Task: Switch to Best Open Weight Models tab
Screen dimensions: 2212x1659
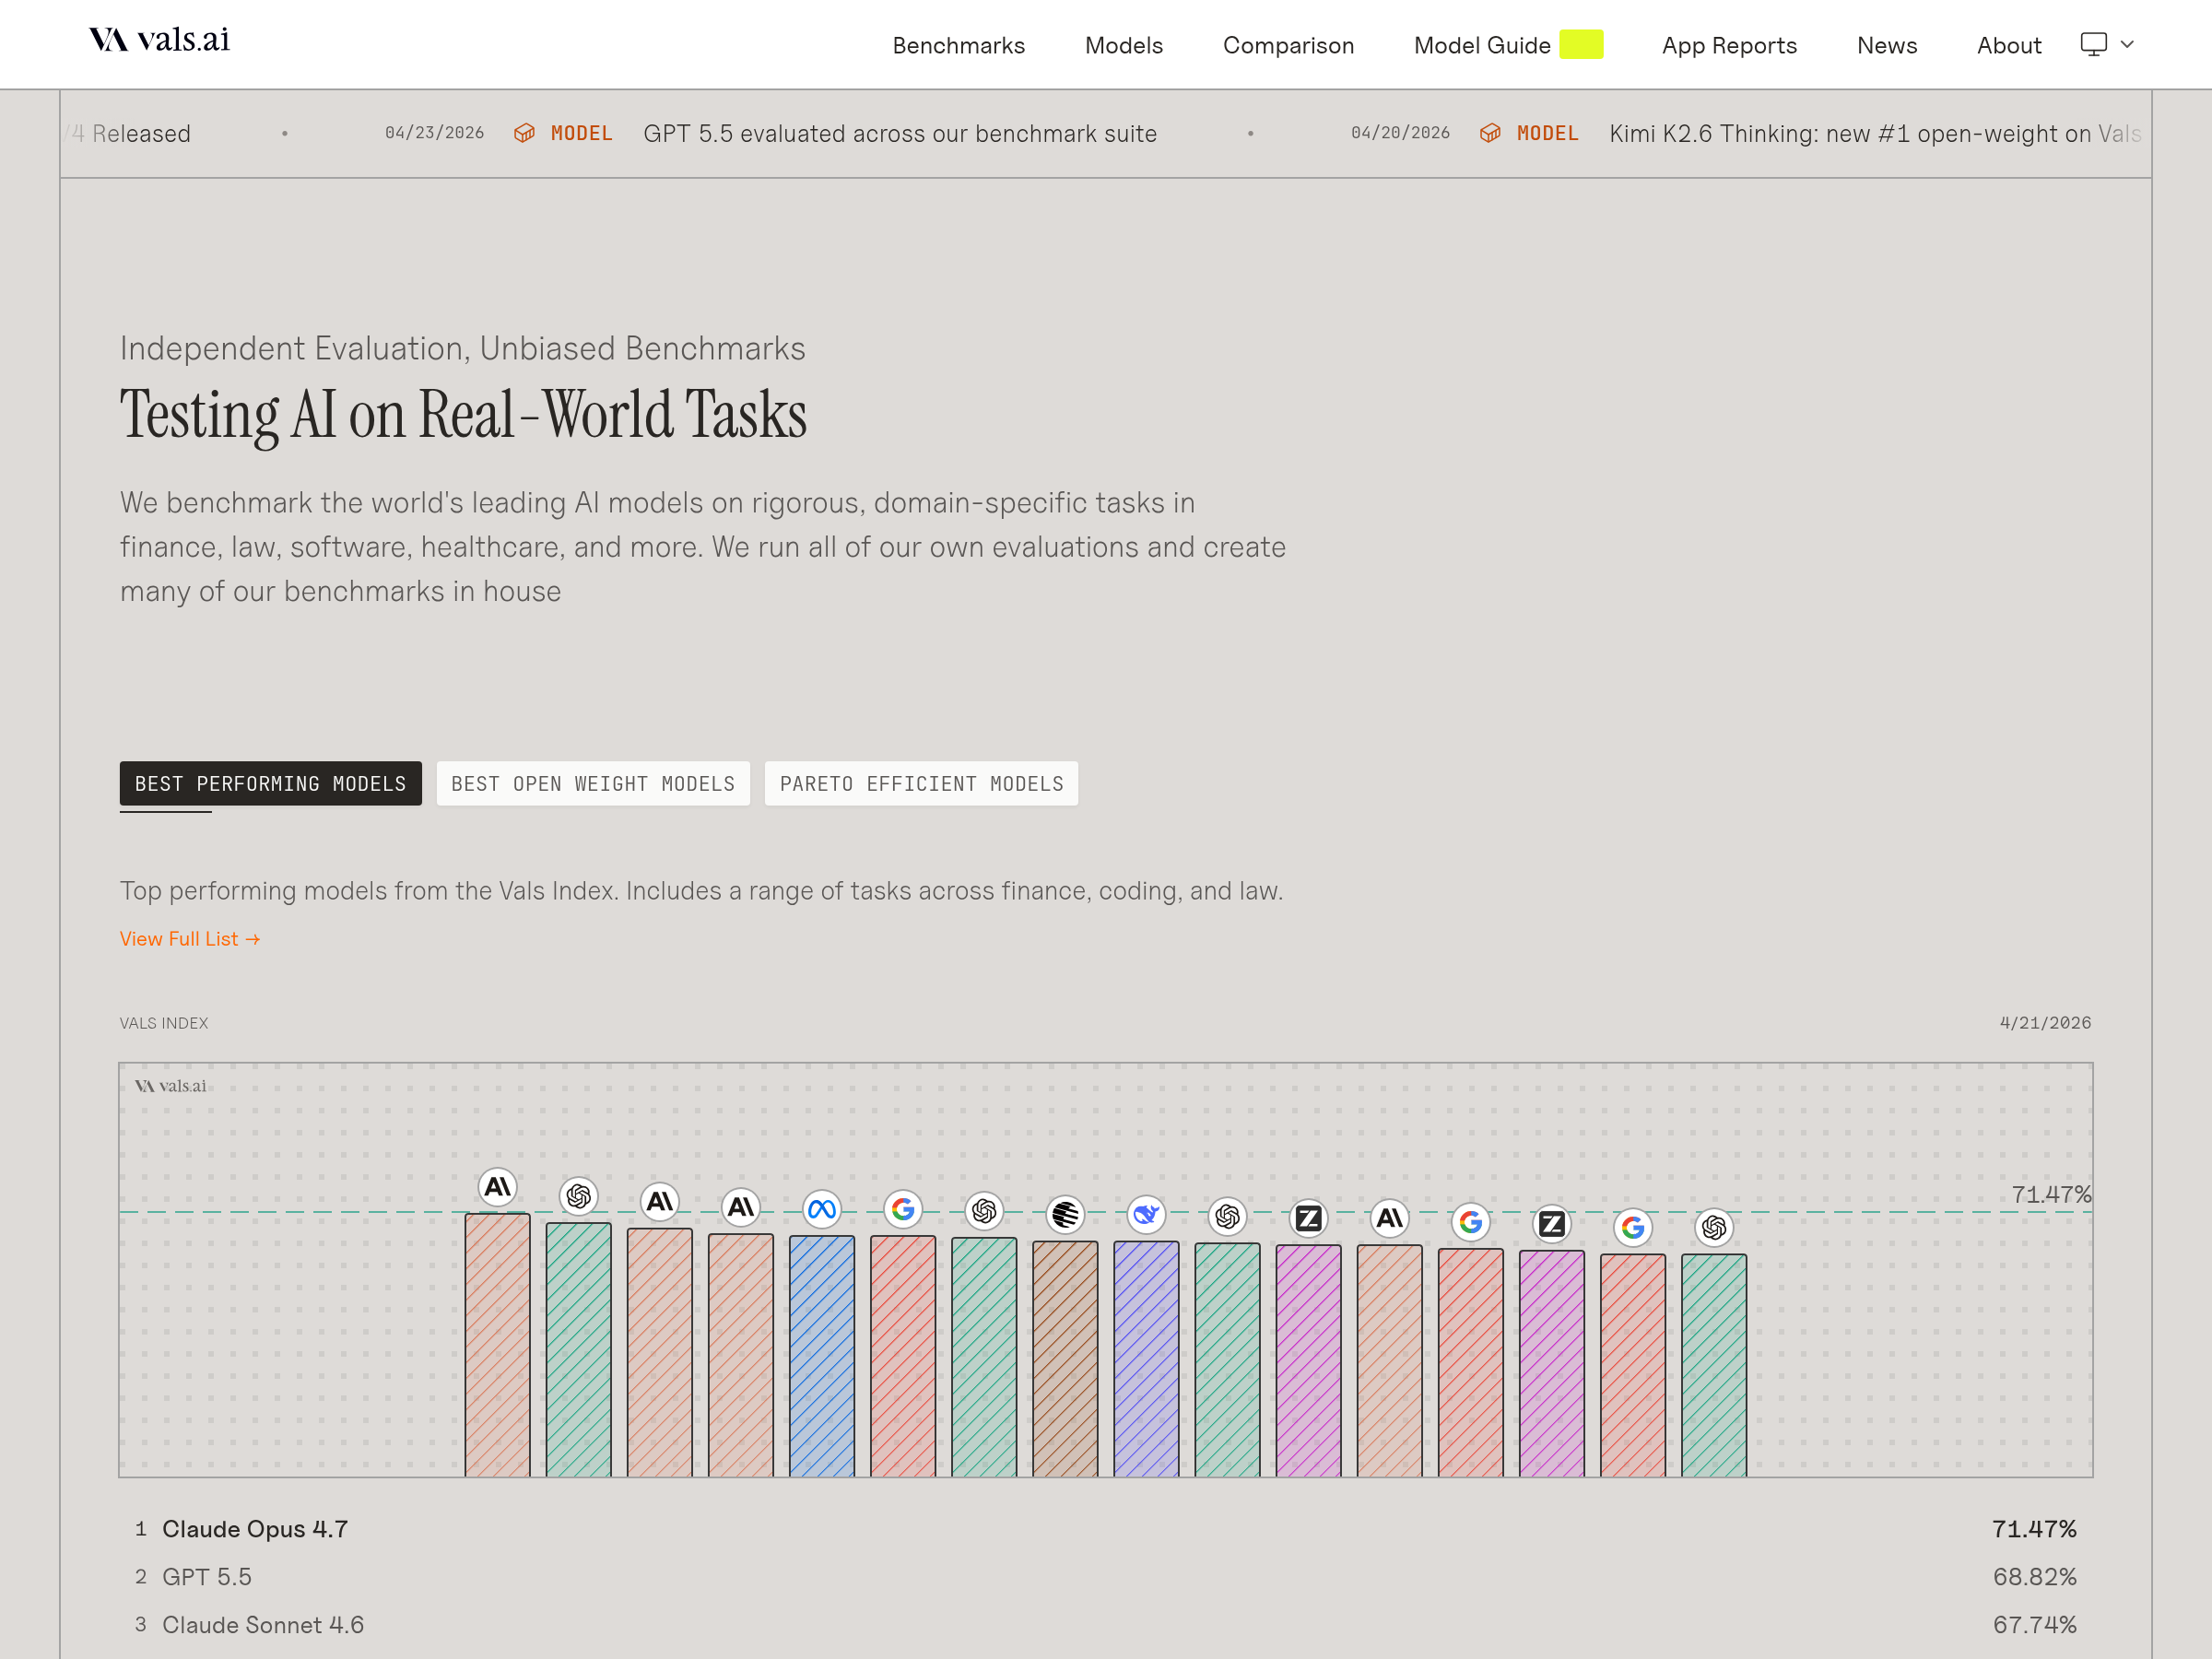Action: 592,784
